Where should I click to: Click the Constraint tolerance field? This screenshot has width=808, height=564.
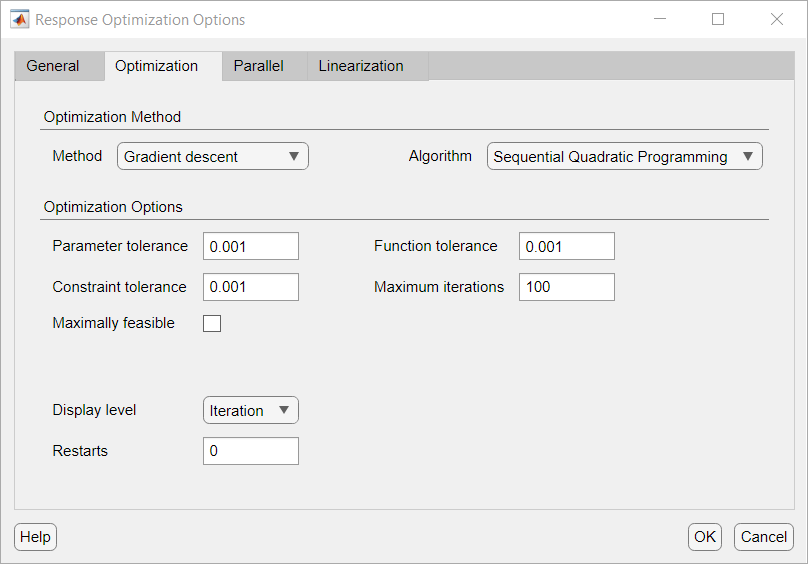click(x=250, y=287)
